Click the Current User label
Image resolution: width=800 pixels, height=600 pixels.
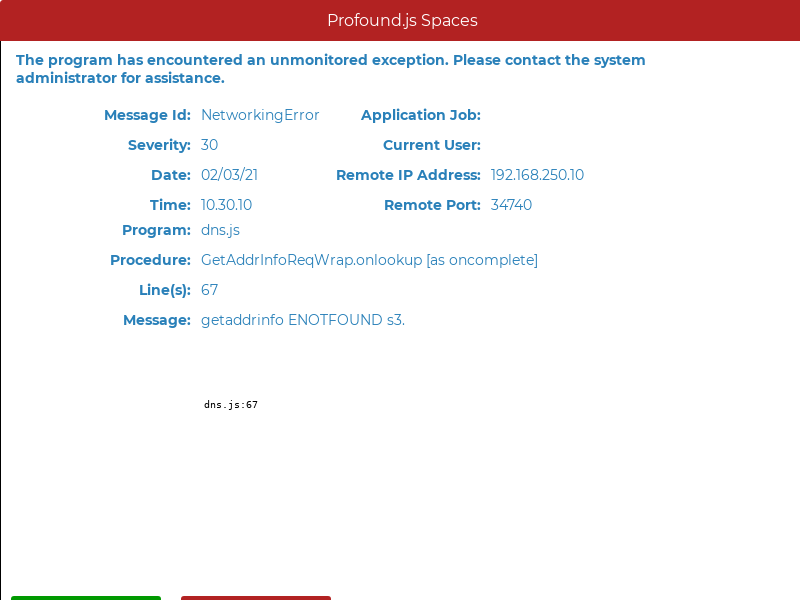(x=431, y=145)
